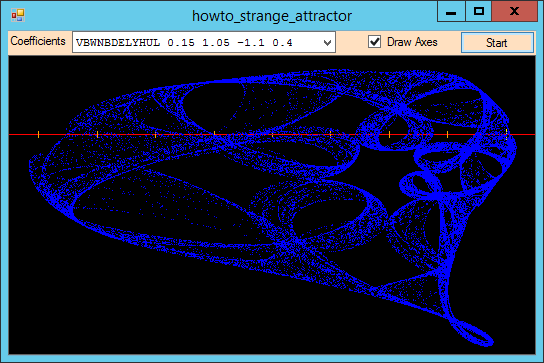
Task: Minimize the howto_strange_attractor window
Action: click(451, 12)
